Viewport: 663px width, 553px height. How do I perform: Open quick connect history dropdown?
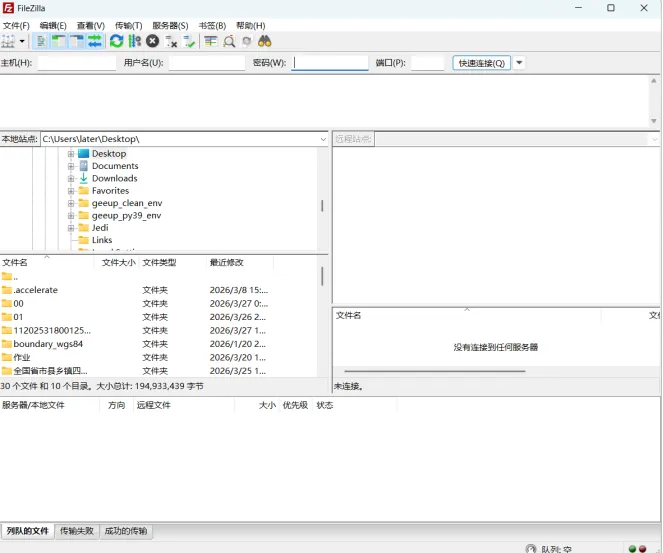coord(519,63)
